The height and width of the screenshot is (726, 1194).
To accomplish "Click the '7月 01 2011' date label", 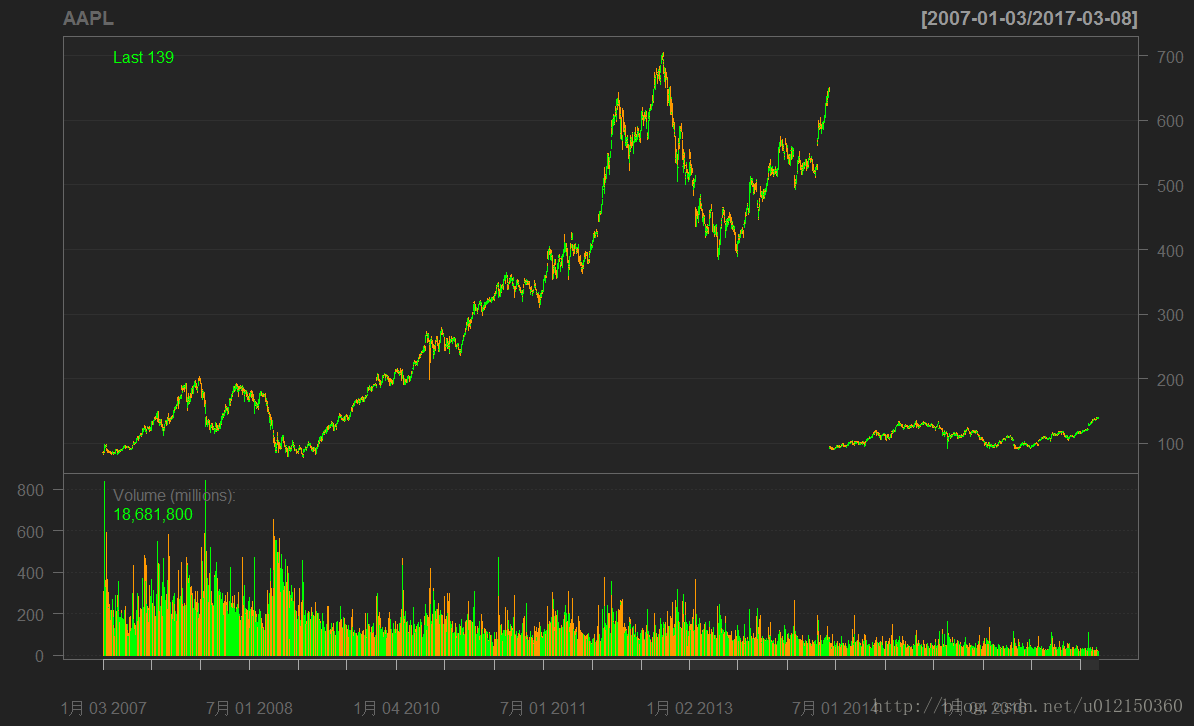I will 543,708.
